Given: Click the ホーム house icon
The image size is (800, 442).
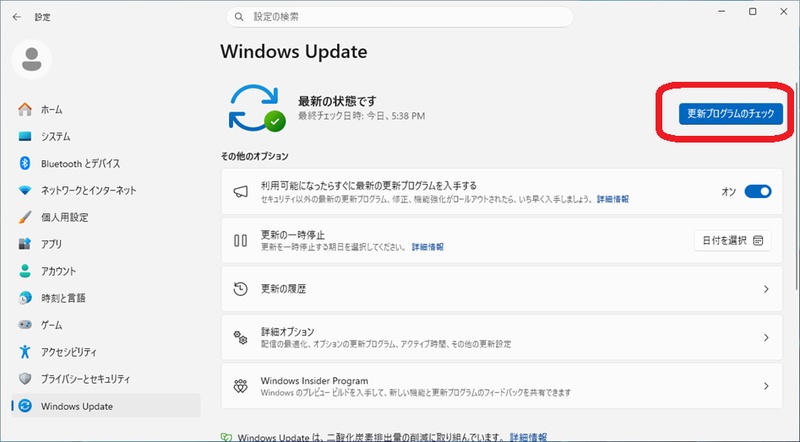Looking at the screenshot, I should (x=25, y=109).
